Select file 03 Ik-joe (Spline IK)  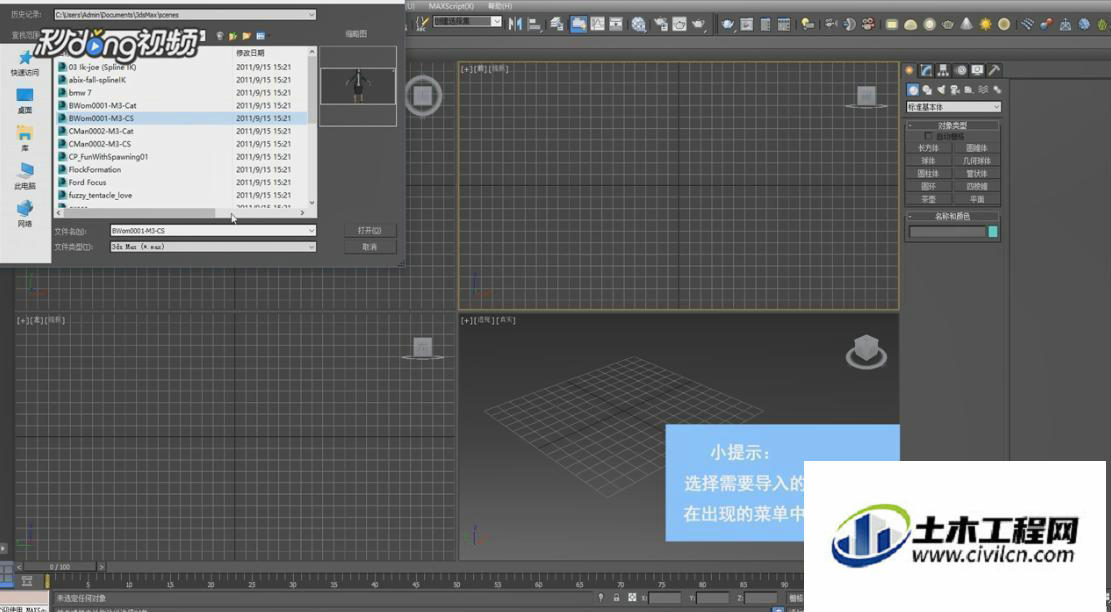pos(97,67)
